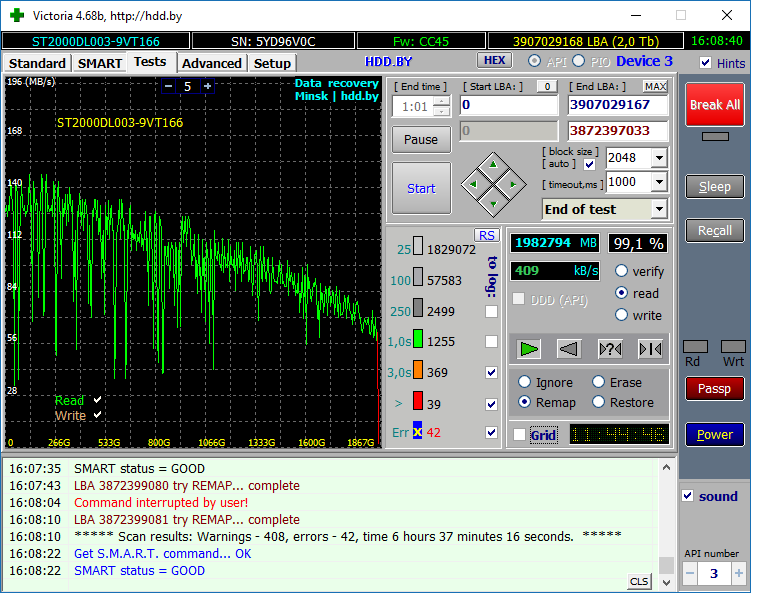Open the block size 2048 dropdown

coord(658,158)
